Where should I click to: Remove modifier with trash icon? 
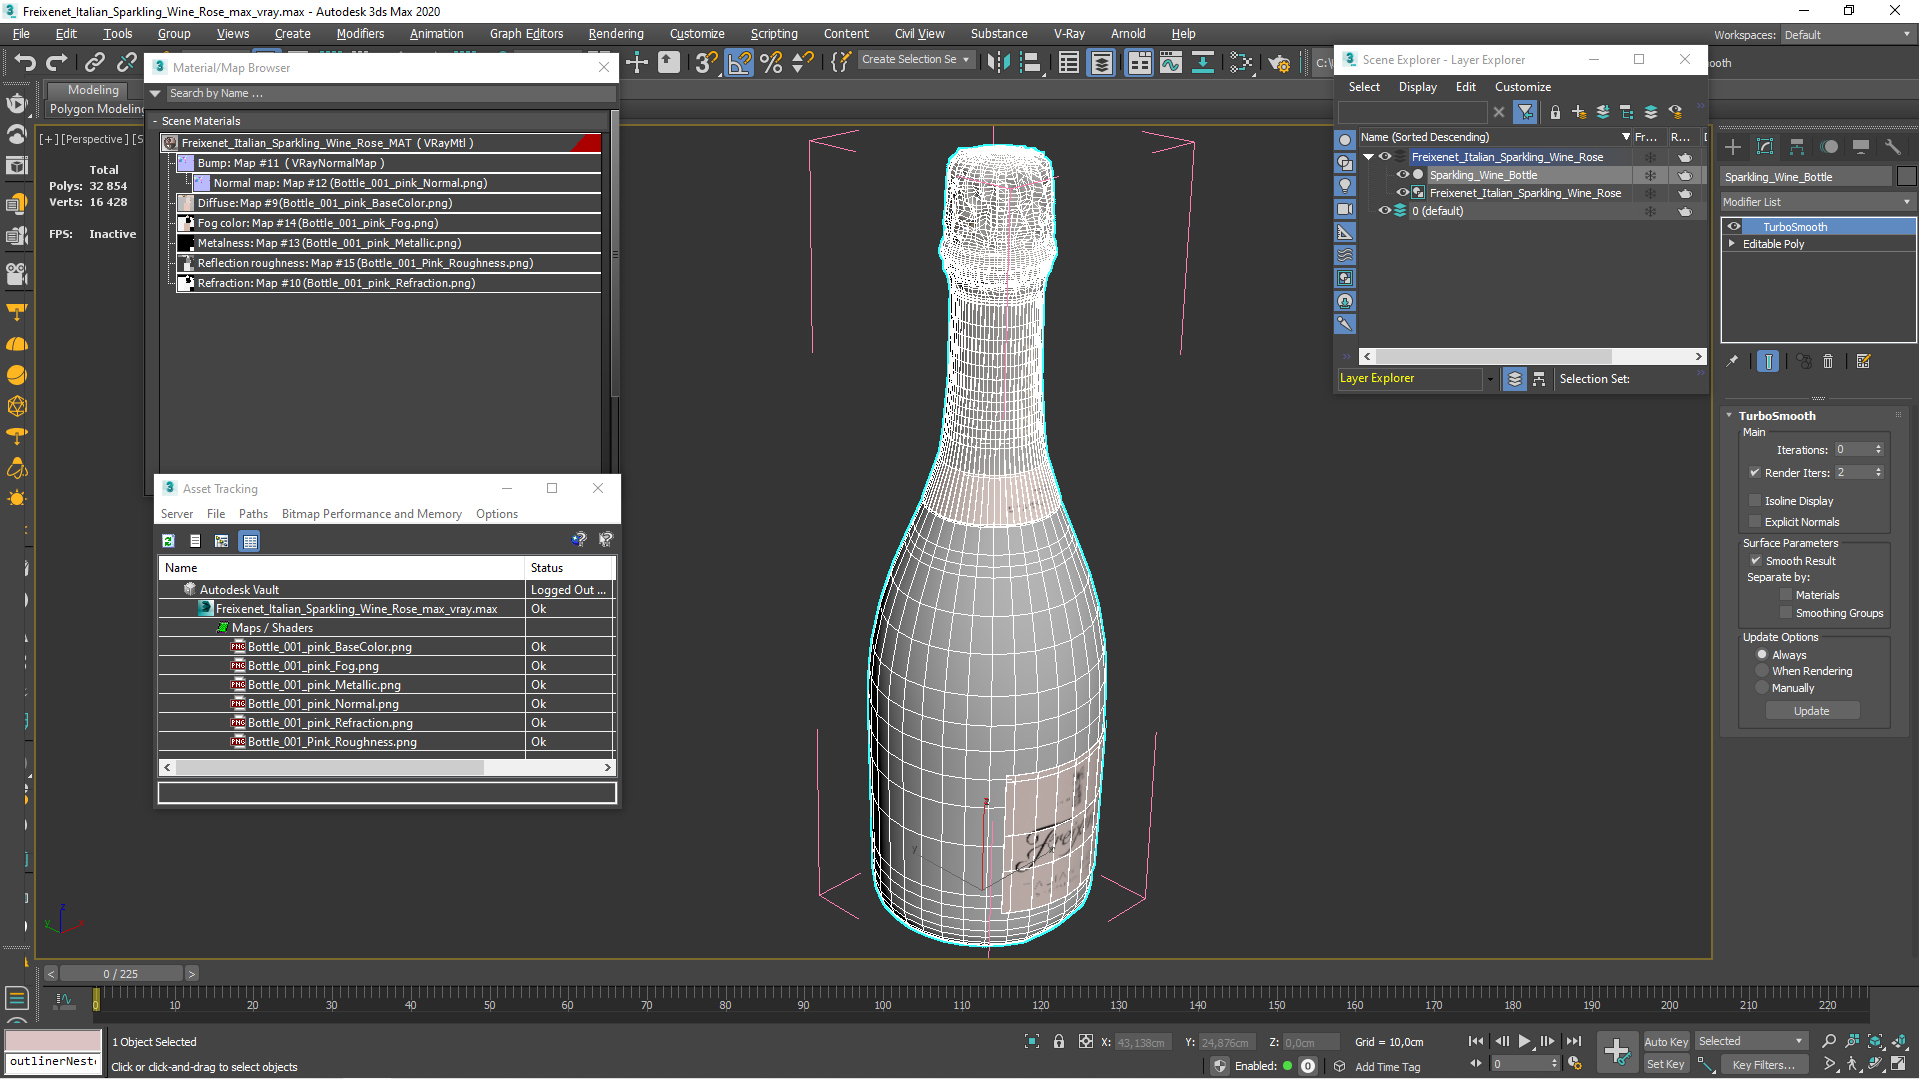[1828, 362]
